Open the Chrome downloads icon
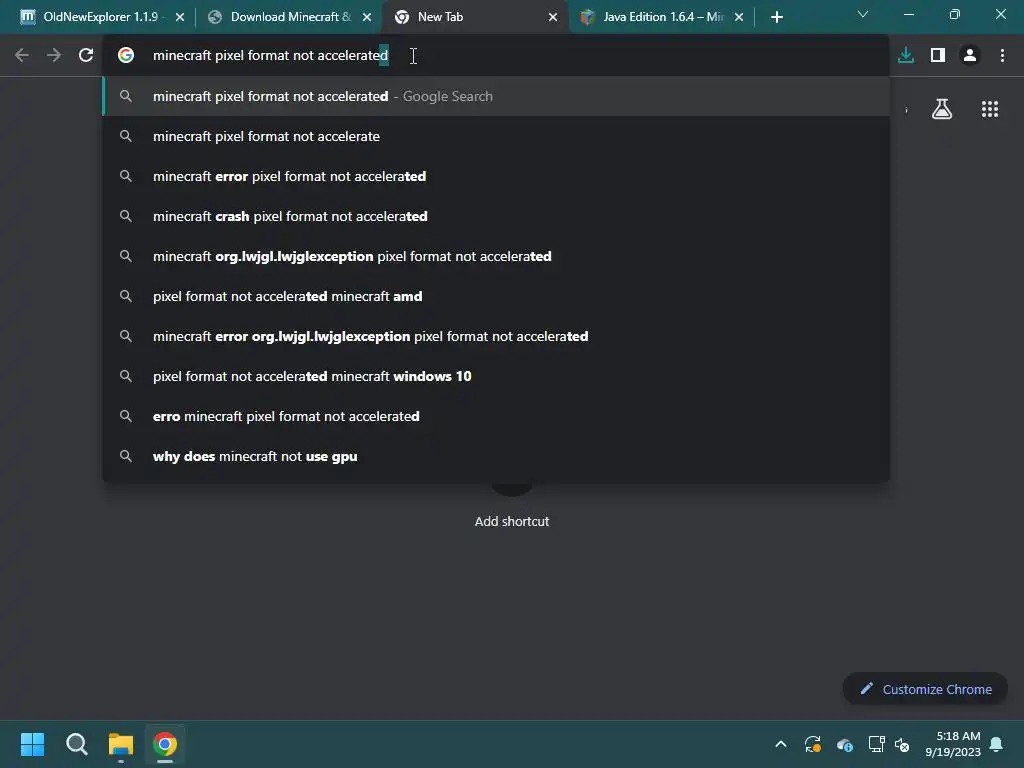 coord(906,56)
